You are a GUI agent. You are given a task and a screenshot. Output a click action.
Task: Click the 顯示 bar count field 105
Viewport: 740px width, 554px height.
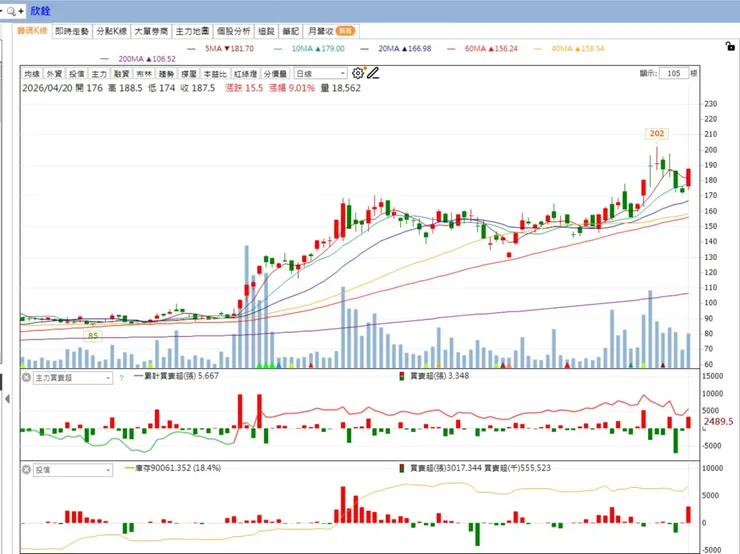pyautogui.click(x=673, y=73)
